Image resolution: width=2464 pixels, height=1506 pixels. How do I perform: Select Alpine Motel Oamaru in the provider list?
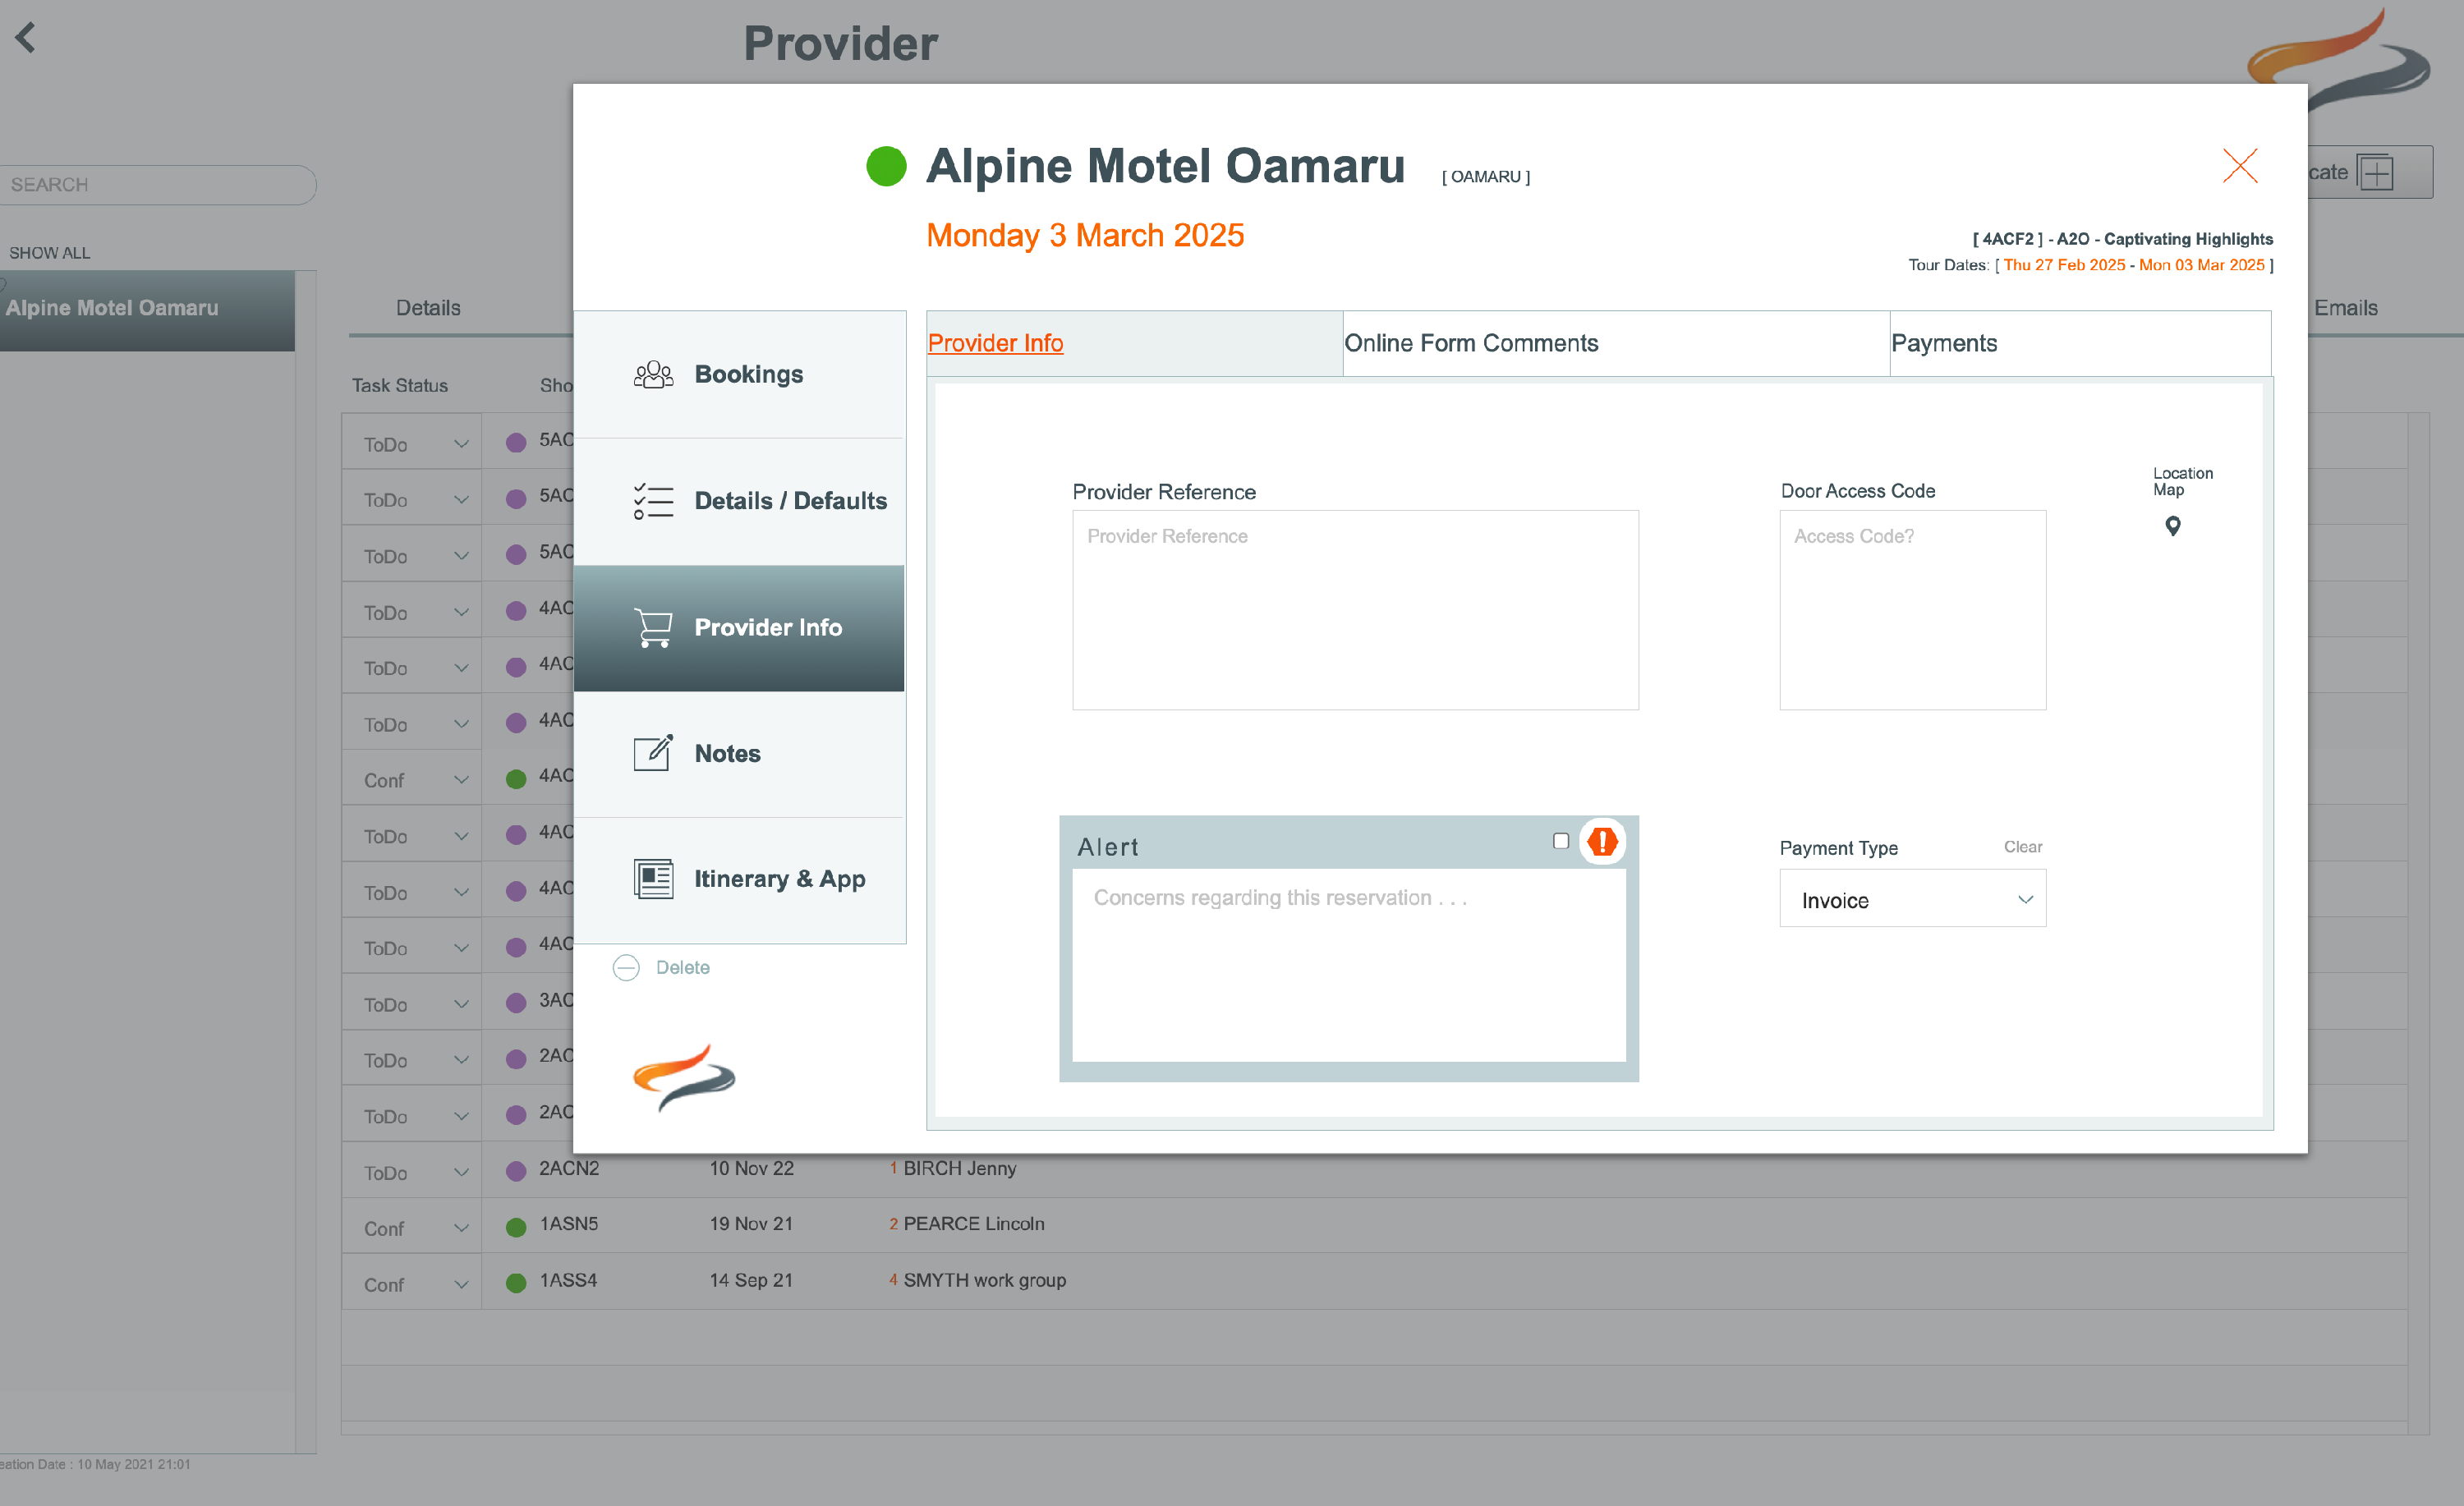click(x=147, y=310)
